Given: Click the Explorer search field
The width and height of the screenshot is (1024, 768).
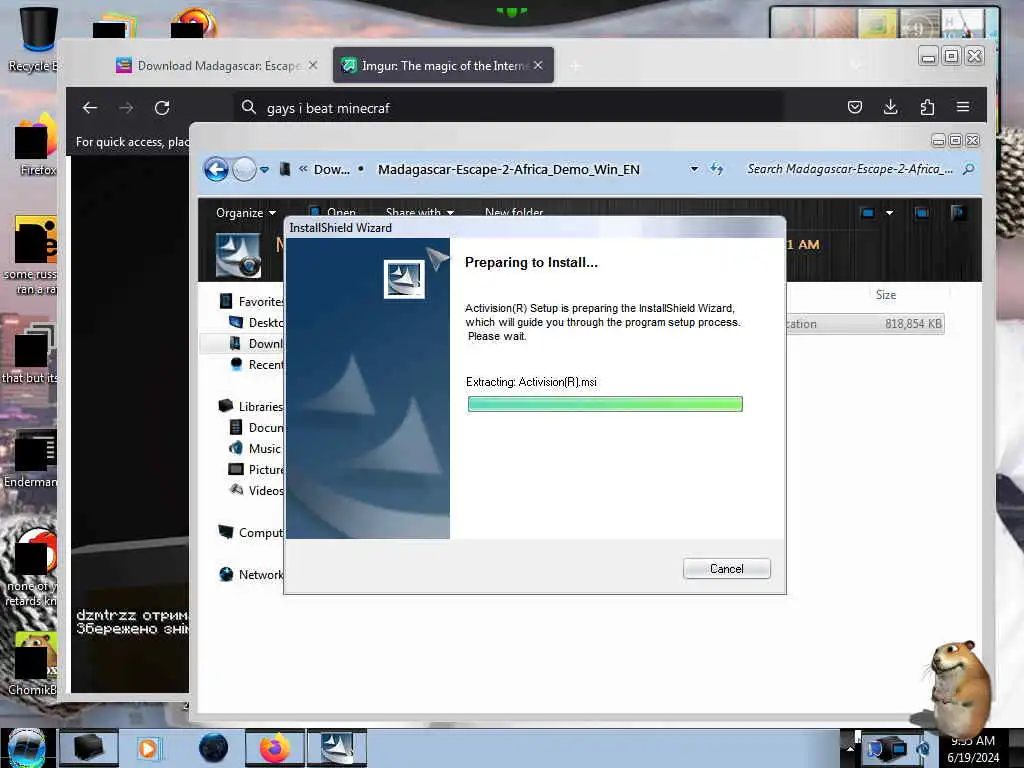Looking at the screenshot, I should [x=850, y=169].
